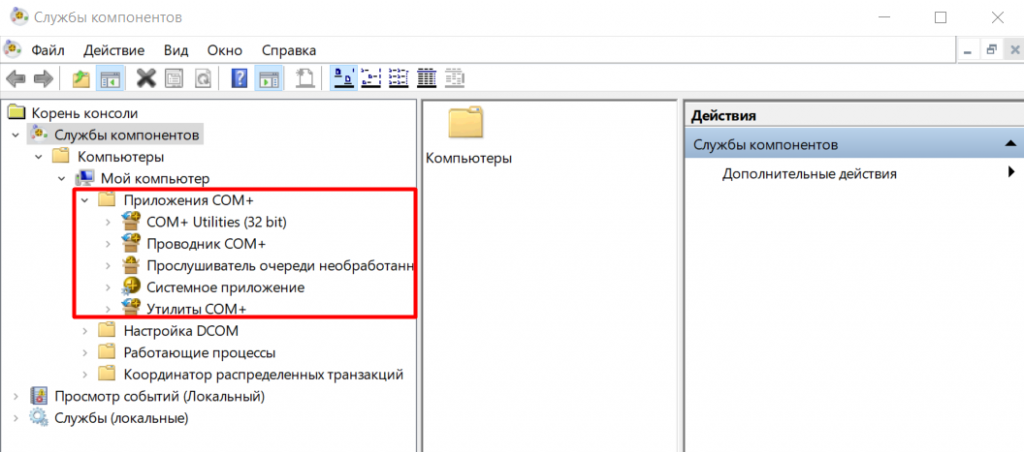Switch to Large Icons view
This screenshot has width=1024, height=452.
344,78
